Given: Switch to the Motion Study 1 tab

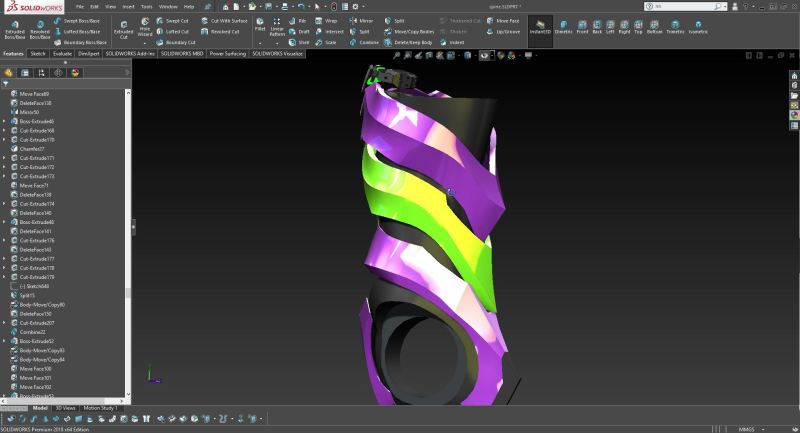Looking at the screenshot, I should 100,408.
